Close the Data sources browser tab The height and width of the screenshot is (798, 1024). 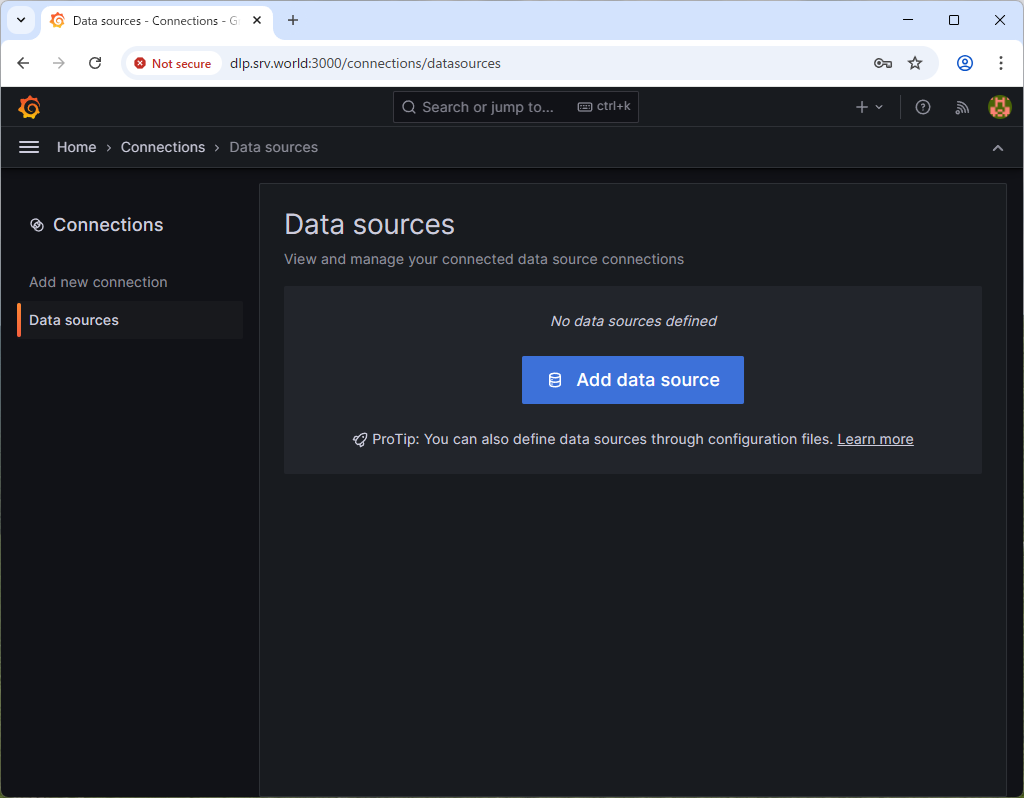[x=257, y=20]
